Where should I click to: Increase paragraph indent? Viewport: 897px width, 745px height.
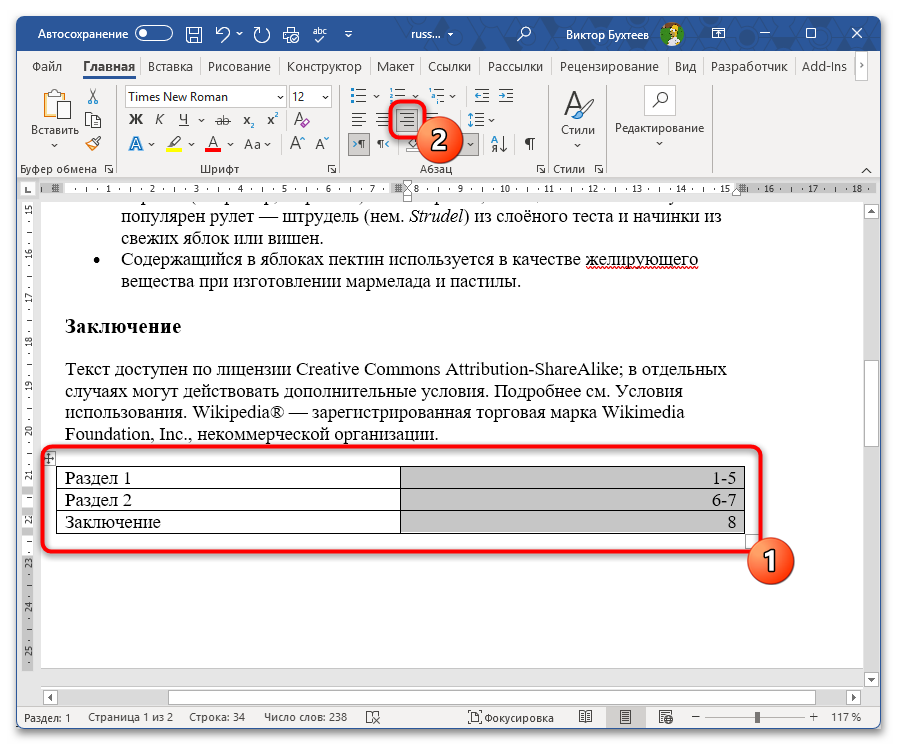click(506, 96)
